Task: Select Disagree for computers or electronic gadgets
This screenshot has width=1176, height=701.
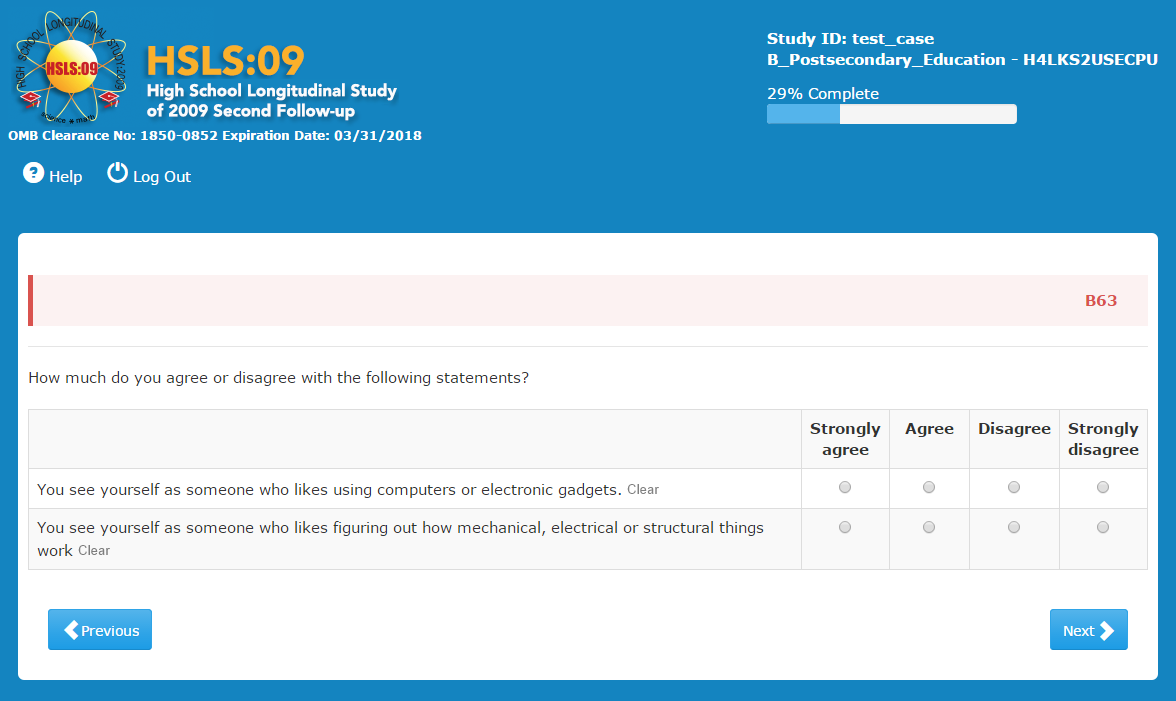Action: pyautogui.click(x=1014, y=487)
